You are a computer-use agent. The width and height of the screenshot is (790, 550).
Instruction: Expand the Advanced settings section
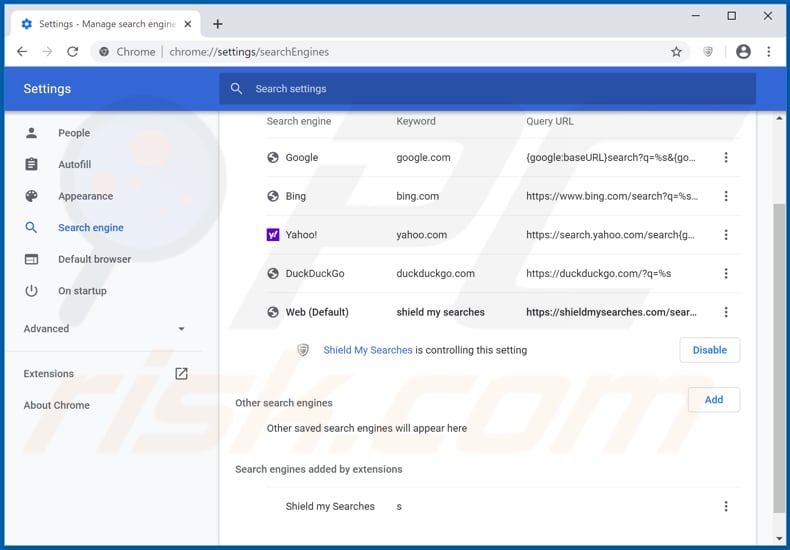coord(104,329)
